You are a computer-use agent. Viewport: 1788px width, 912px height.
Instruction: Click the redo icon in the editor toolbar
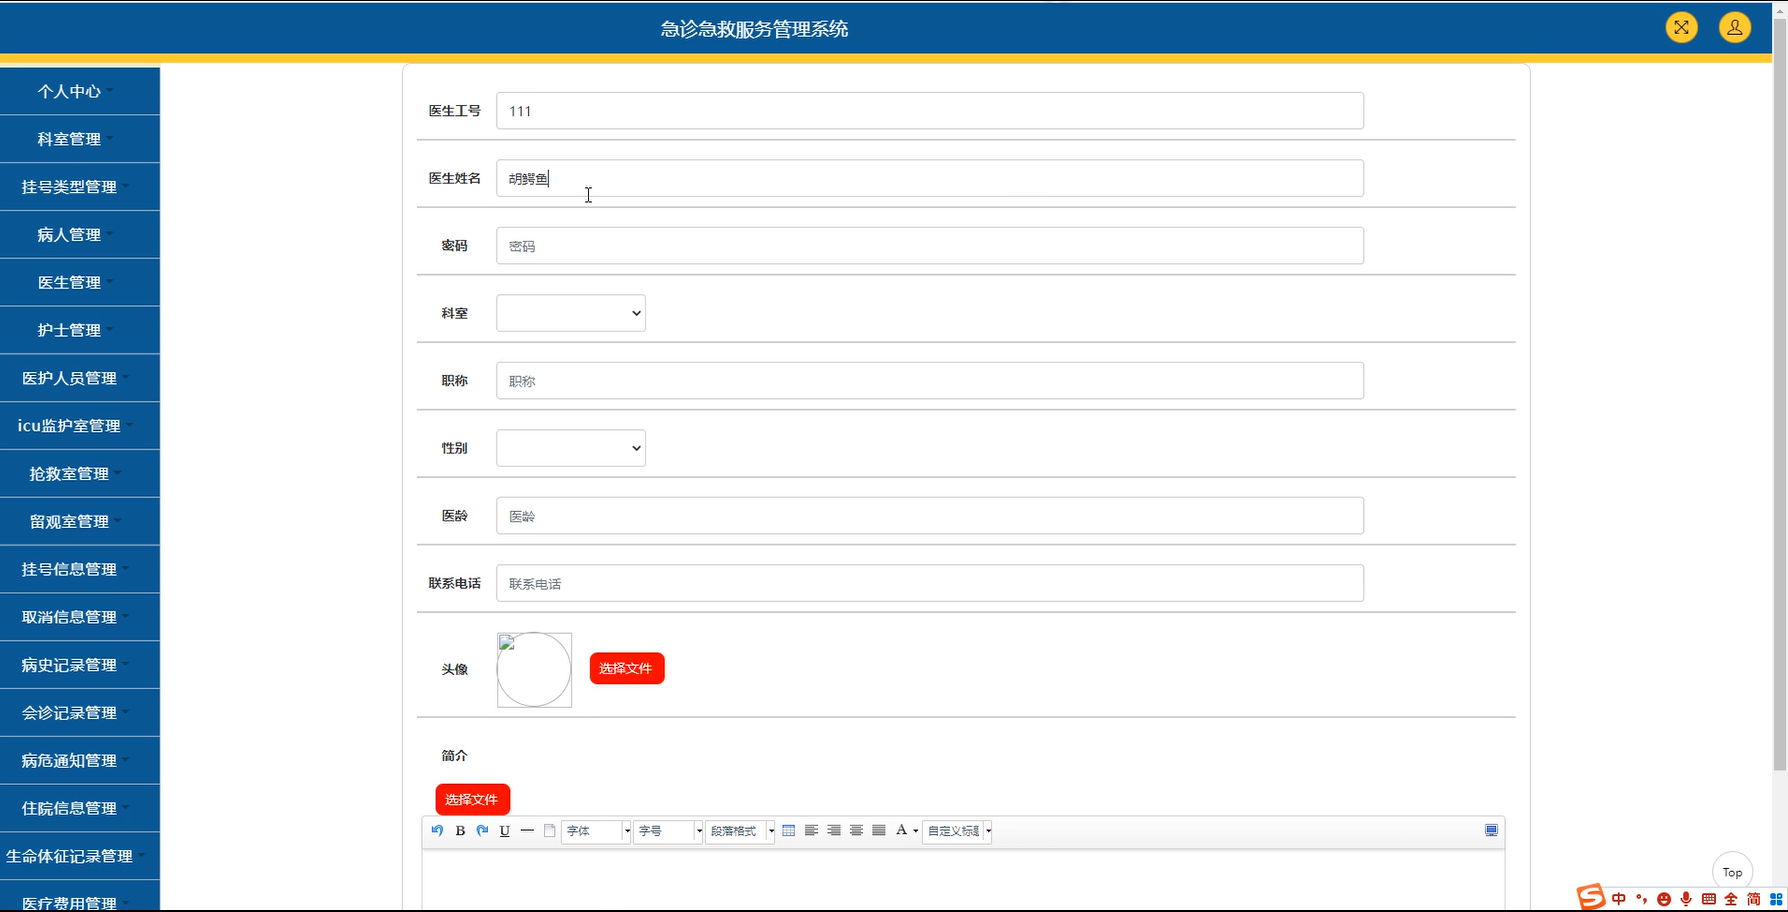[481, 830]
